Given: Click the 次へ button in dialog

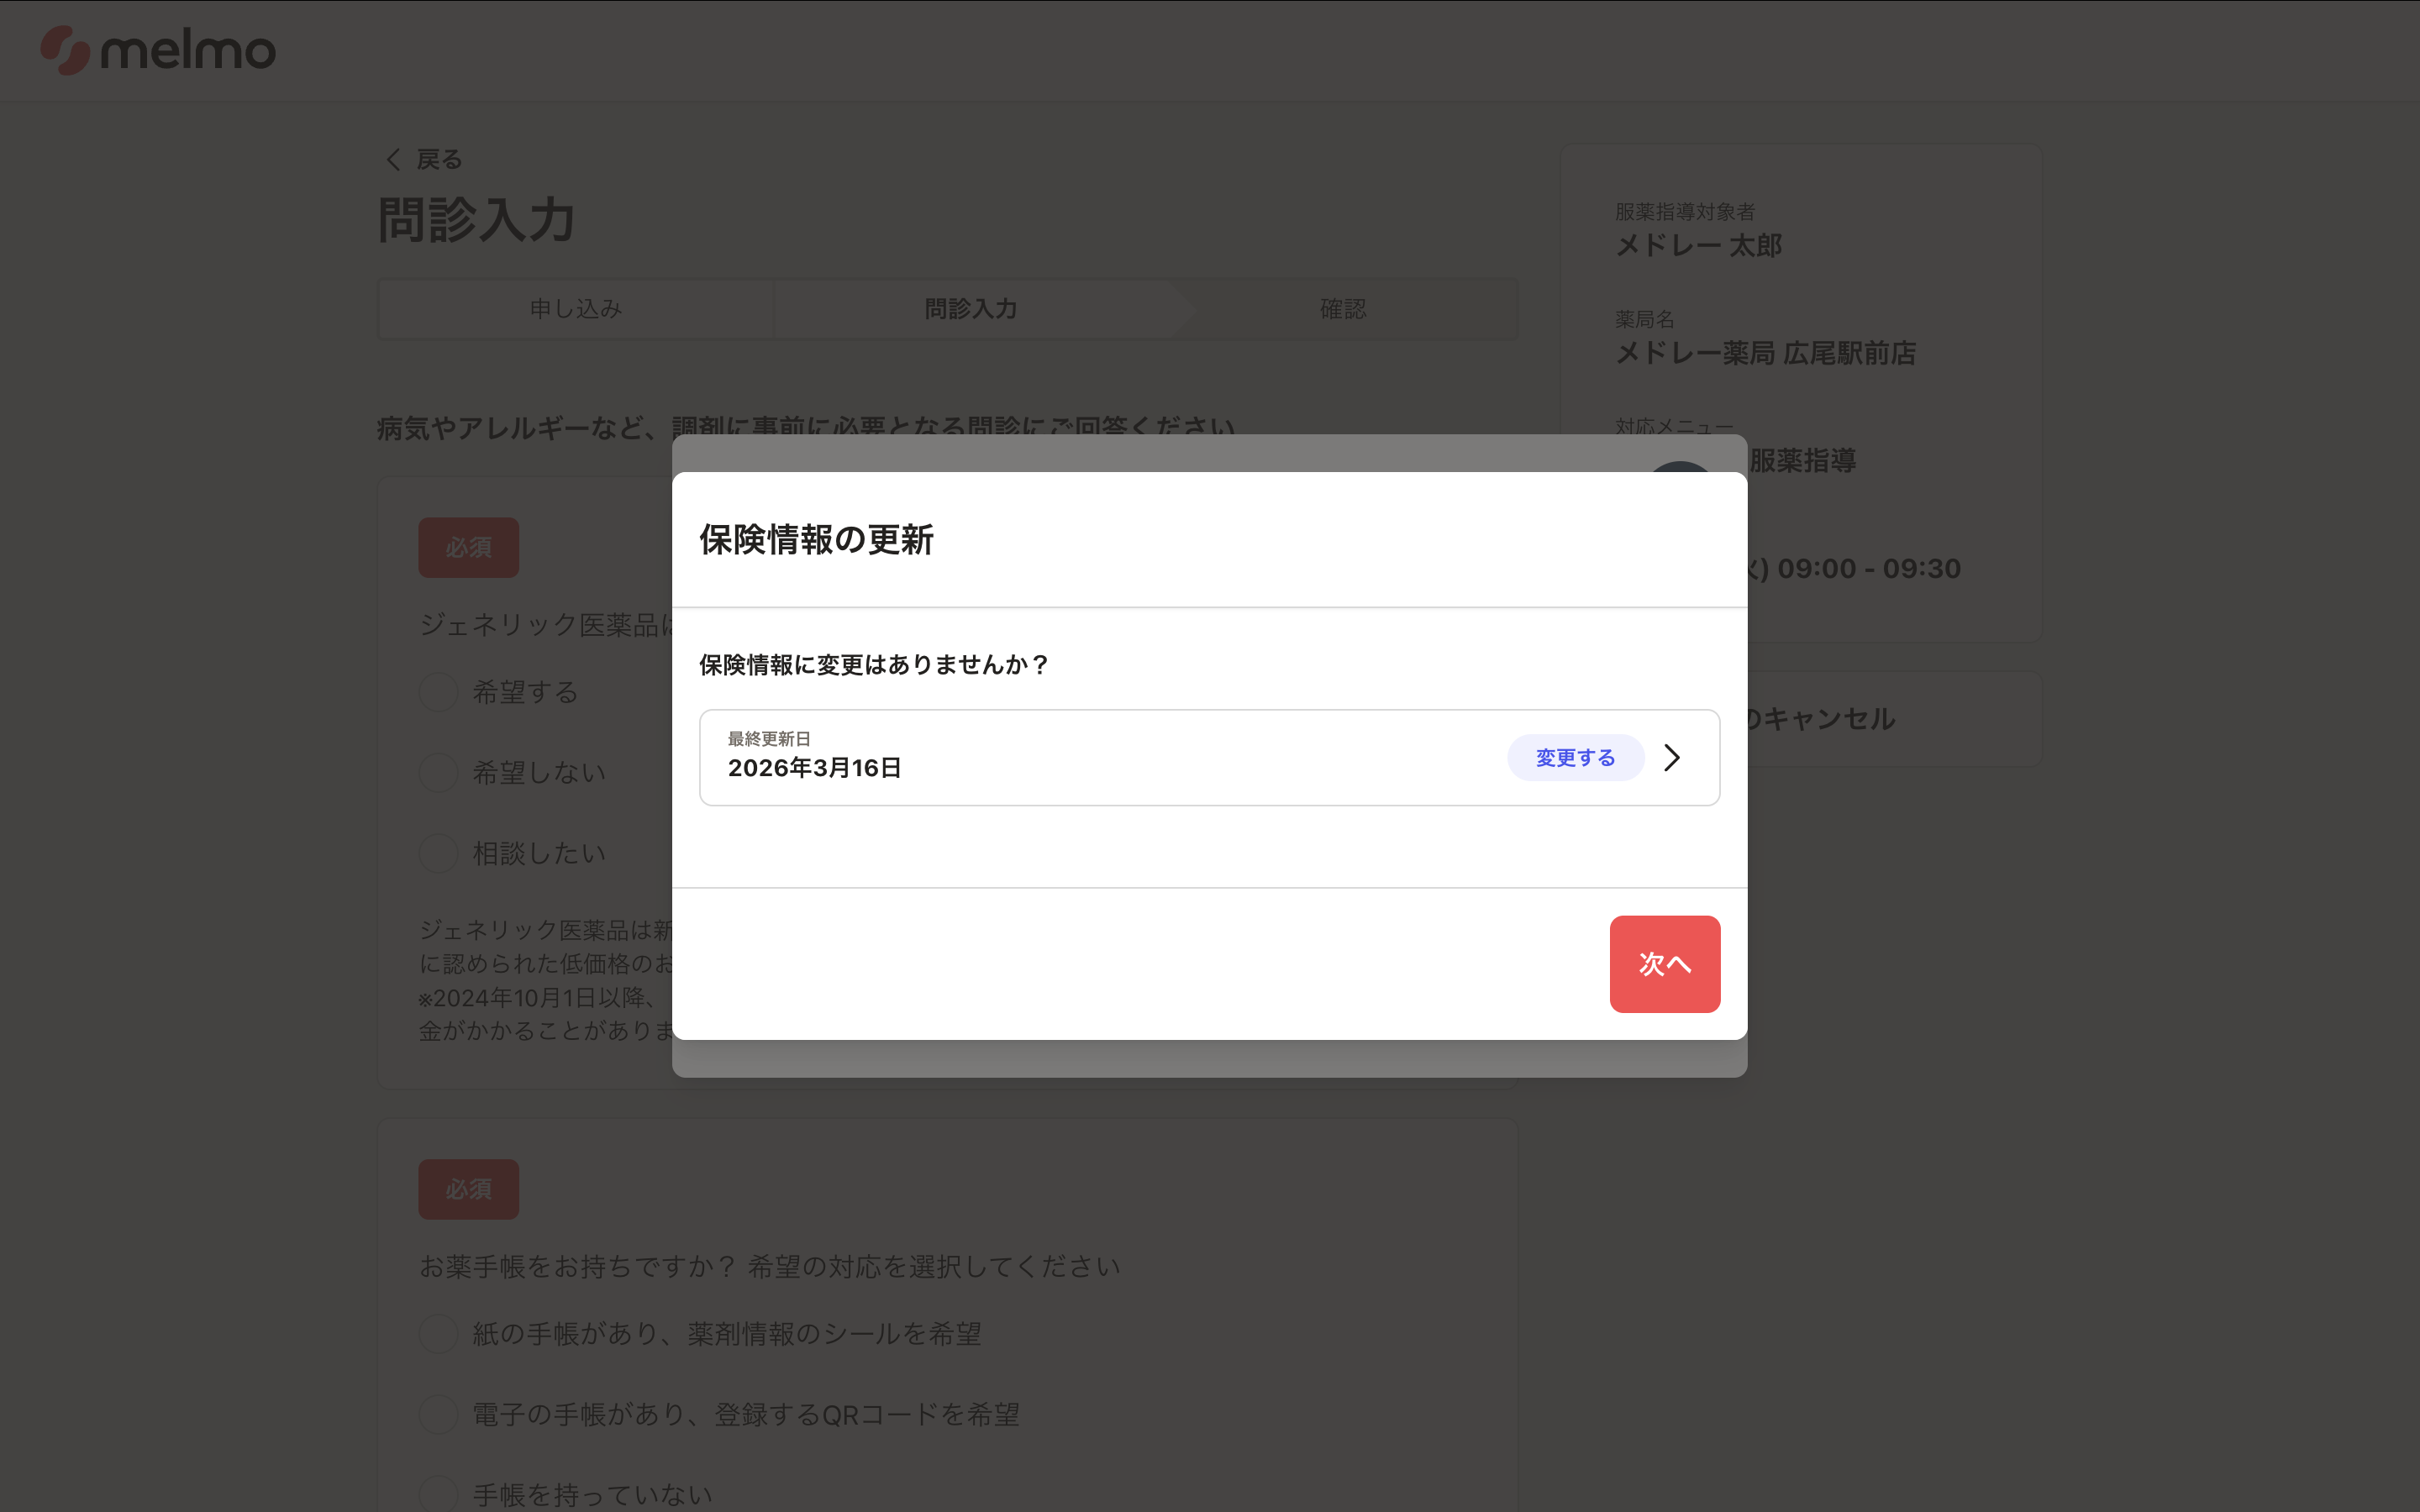Looking at the screenshot, I should pyautogui.click(x=1664, y=964).
